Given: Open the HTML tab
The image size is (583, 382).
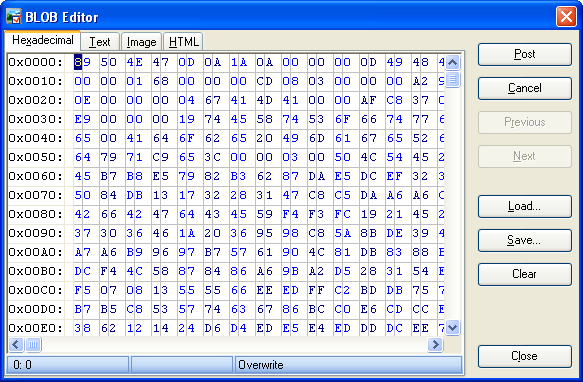Looking at the screenshot, I should click(x=183, y=42).
